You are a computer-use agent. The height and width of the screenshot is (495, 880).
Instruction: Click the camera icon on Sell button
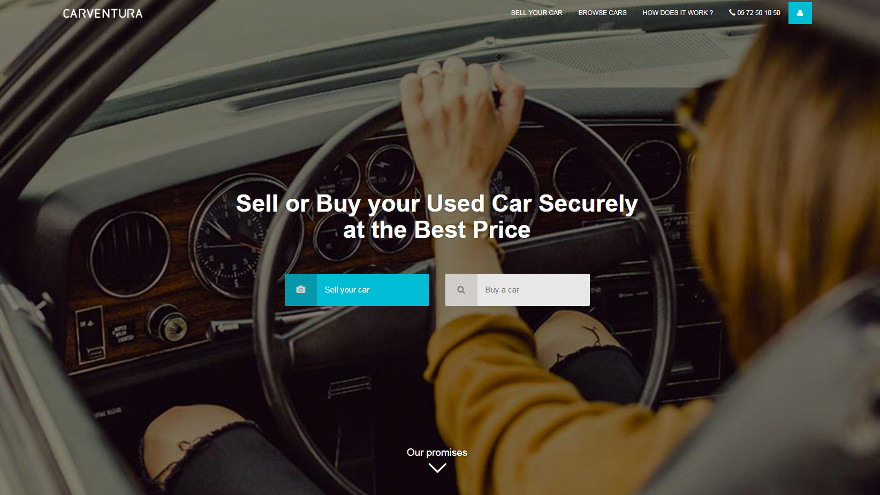click(x=301, y=290)
